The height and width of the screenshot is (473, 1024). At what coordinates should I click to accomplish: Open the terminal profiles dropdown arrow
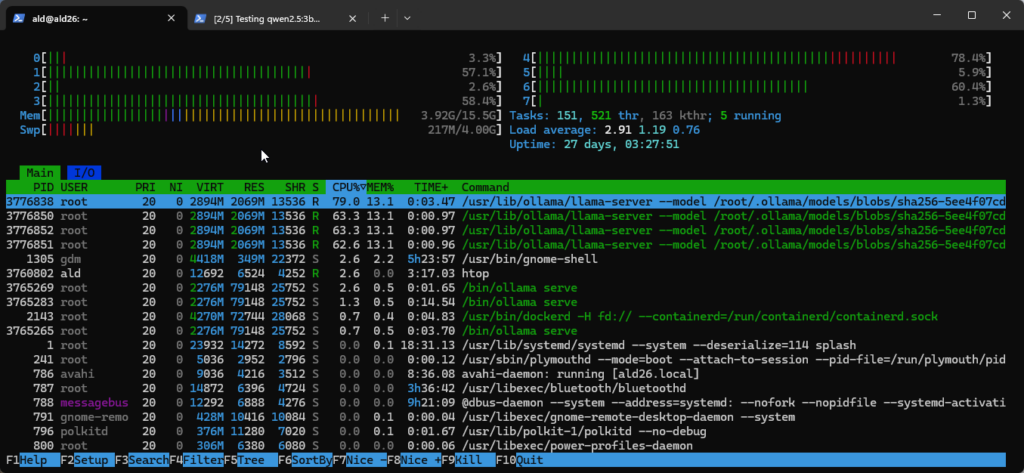(407, 18)
